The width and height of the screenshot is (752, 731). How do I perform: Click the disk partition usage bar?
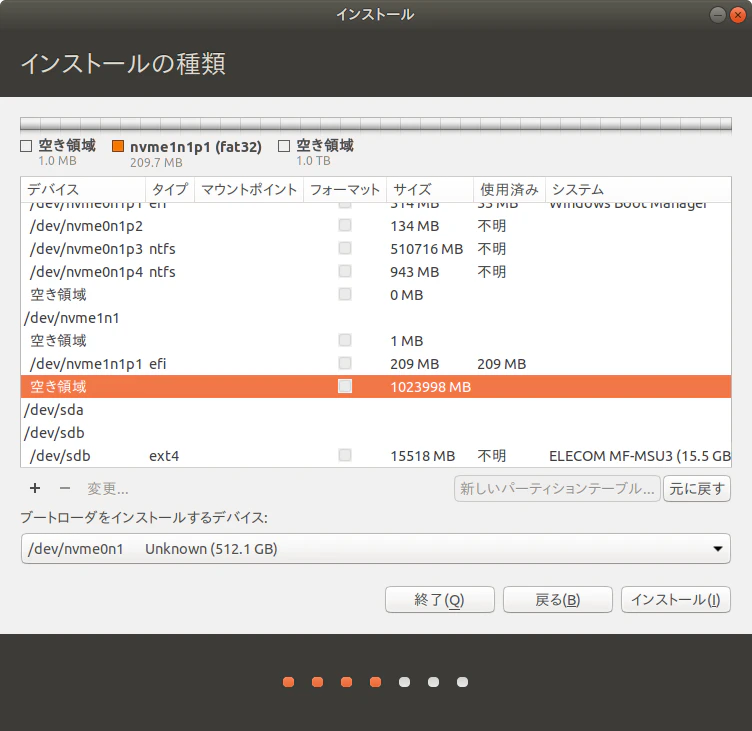(x=376, y=124)
